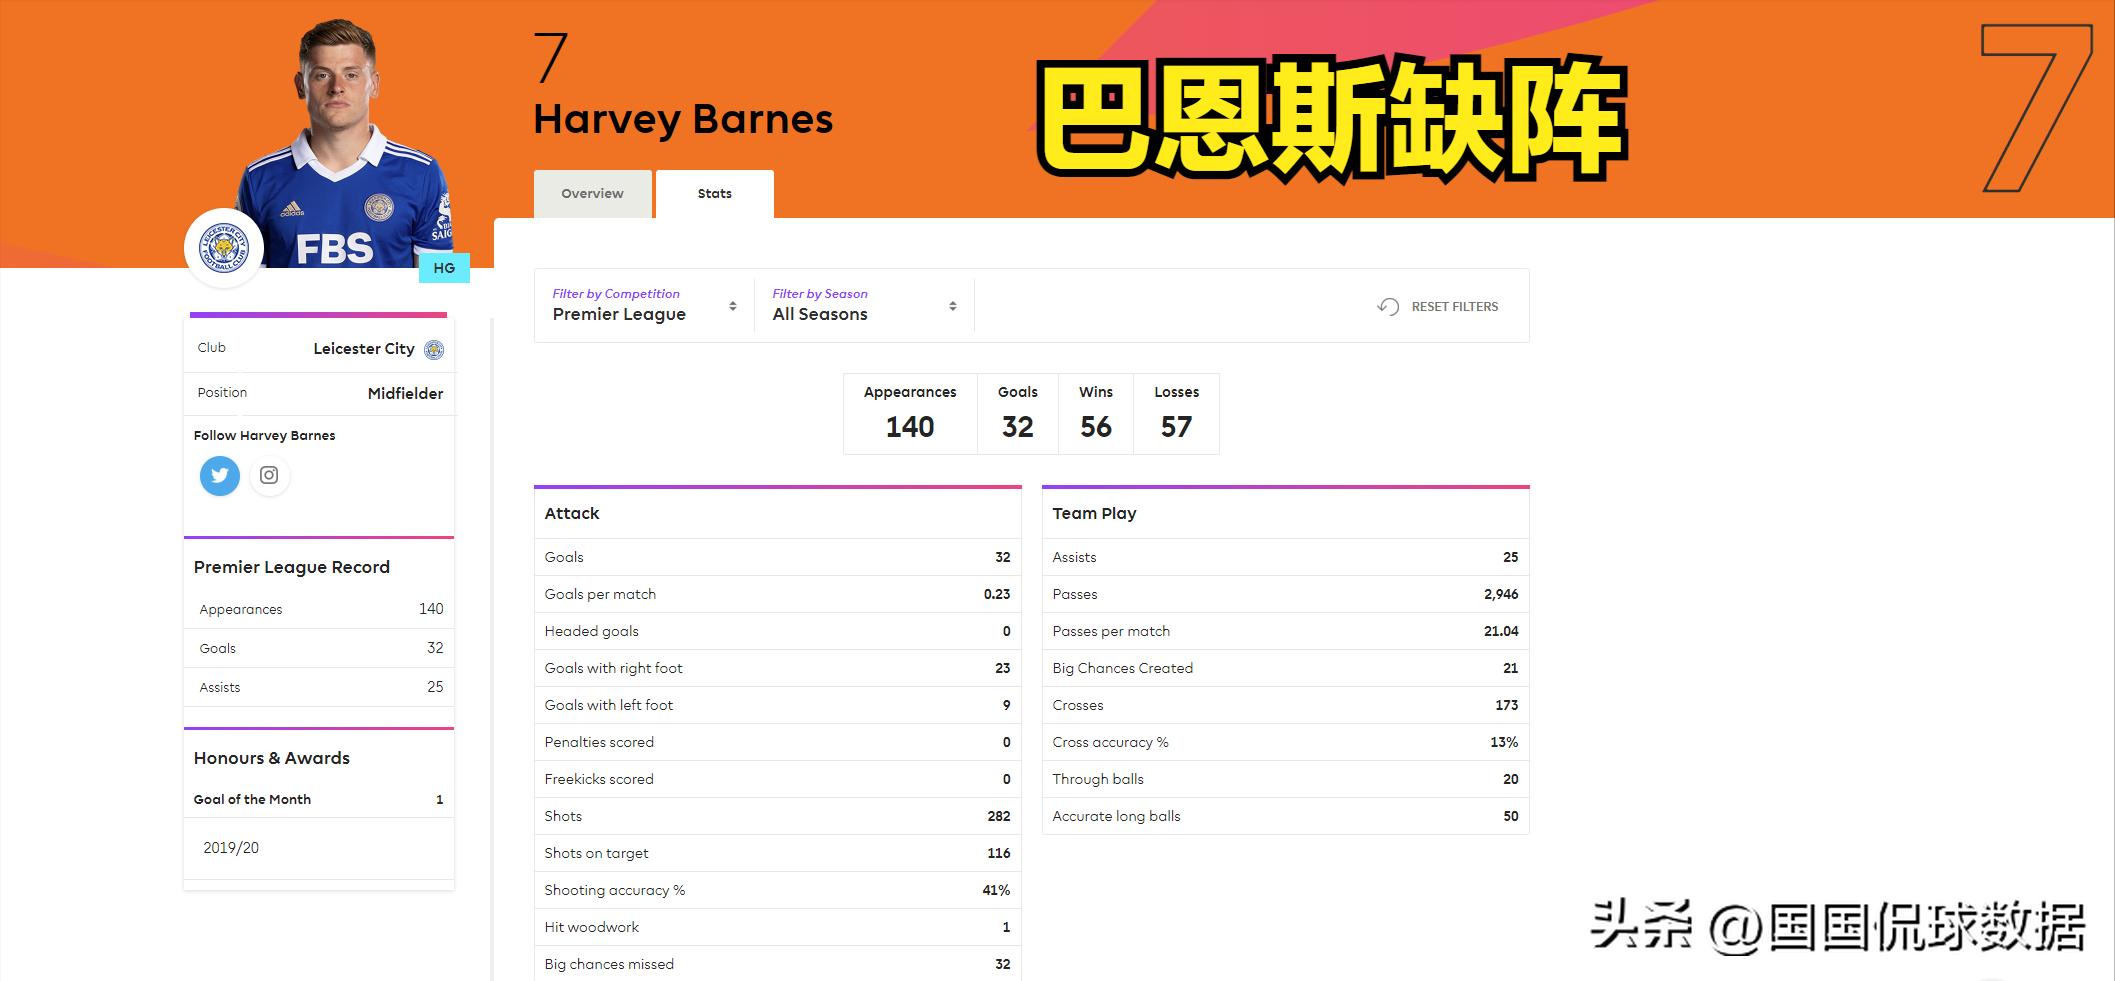Screen dimensions: 2115x981
Task: Click the Appearances 140 summary box
Action: [x=910, y=414]
